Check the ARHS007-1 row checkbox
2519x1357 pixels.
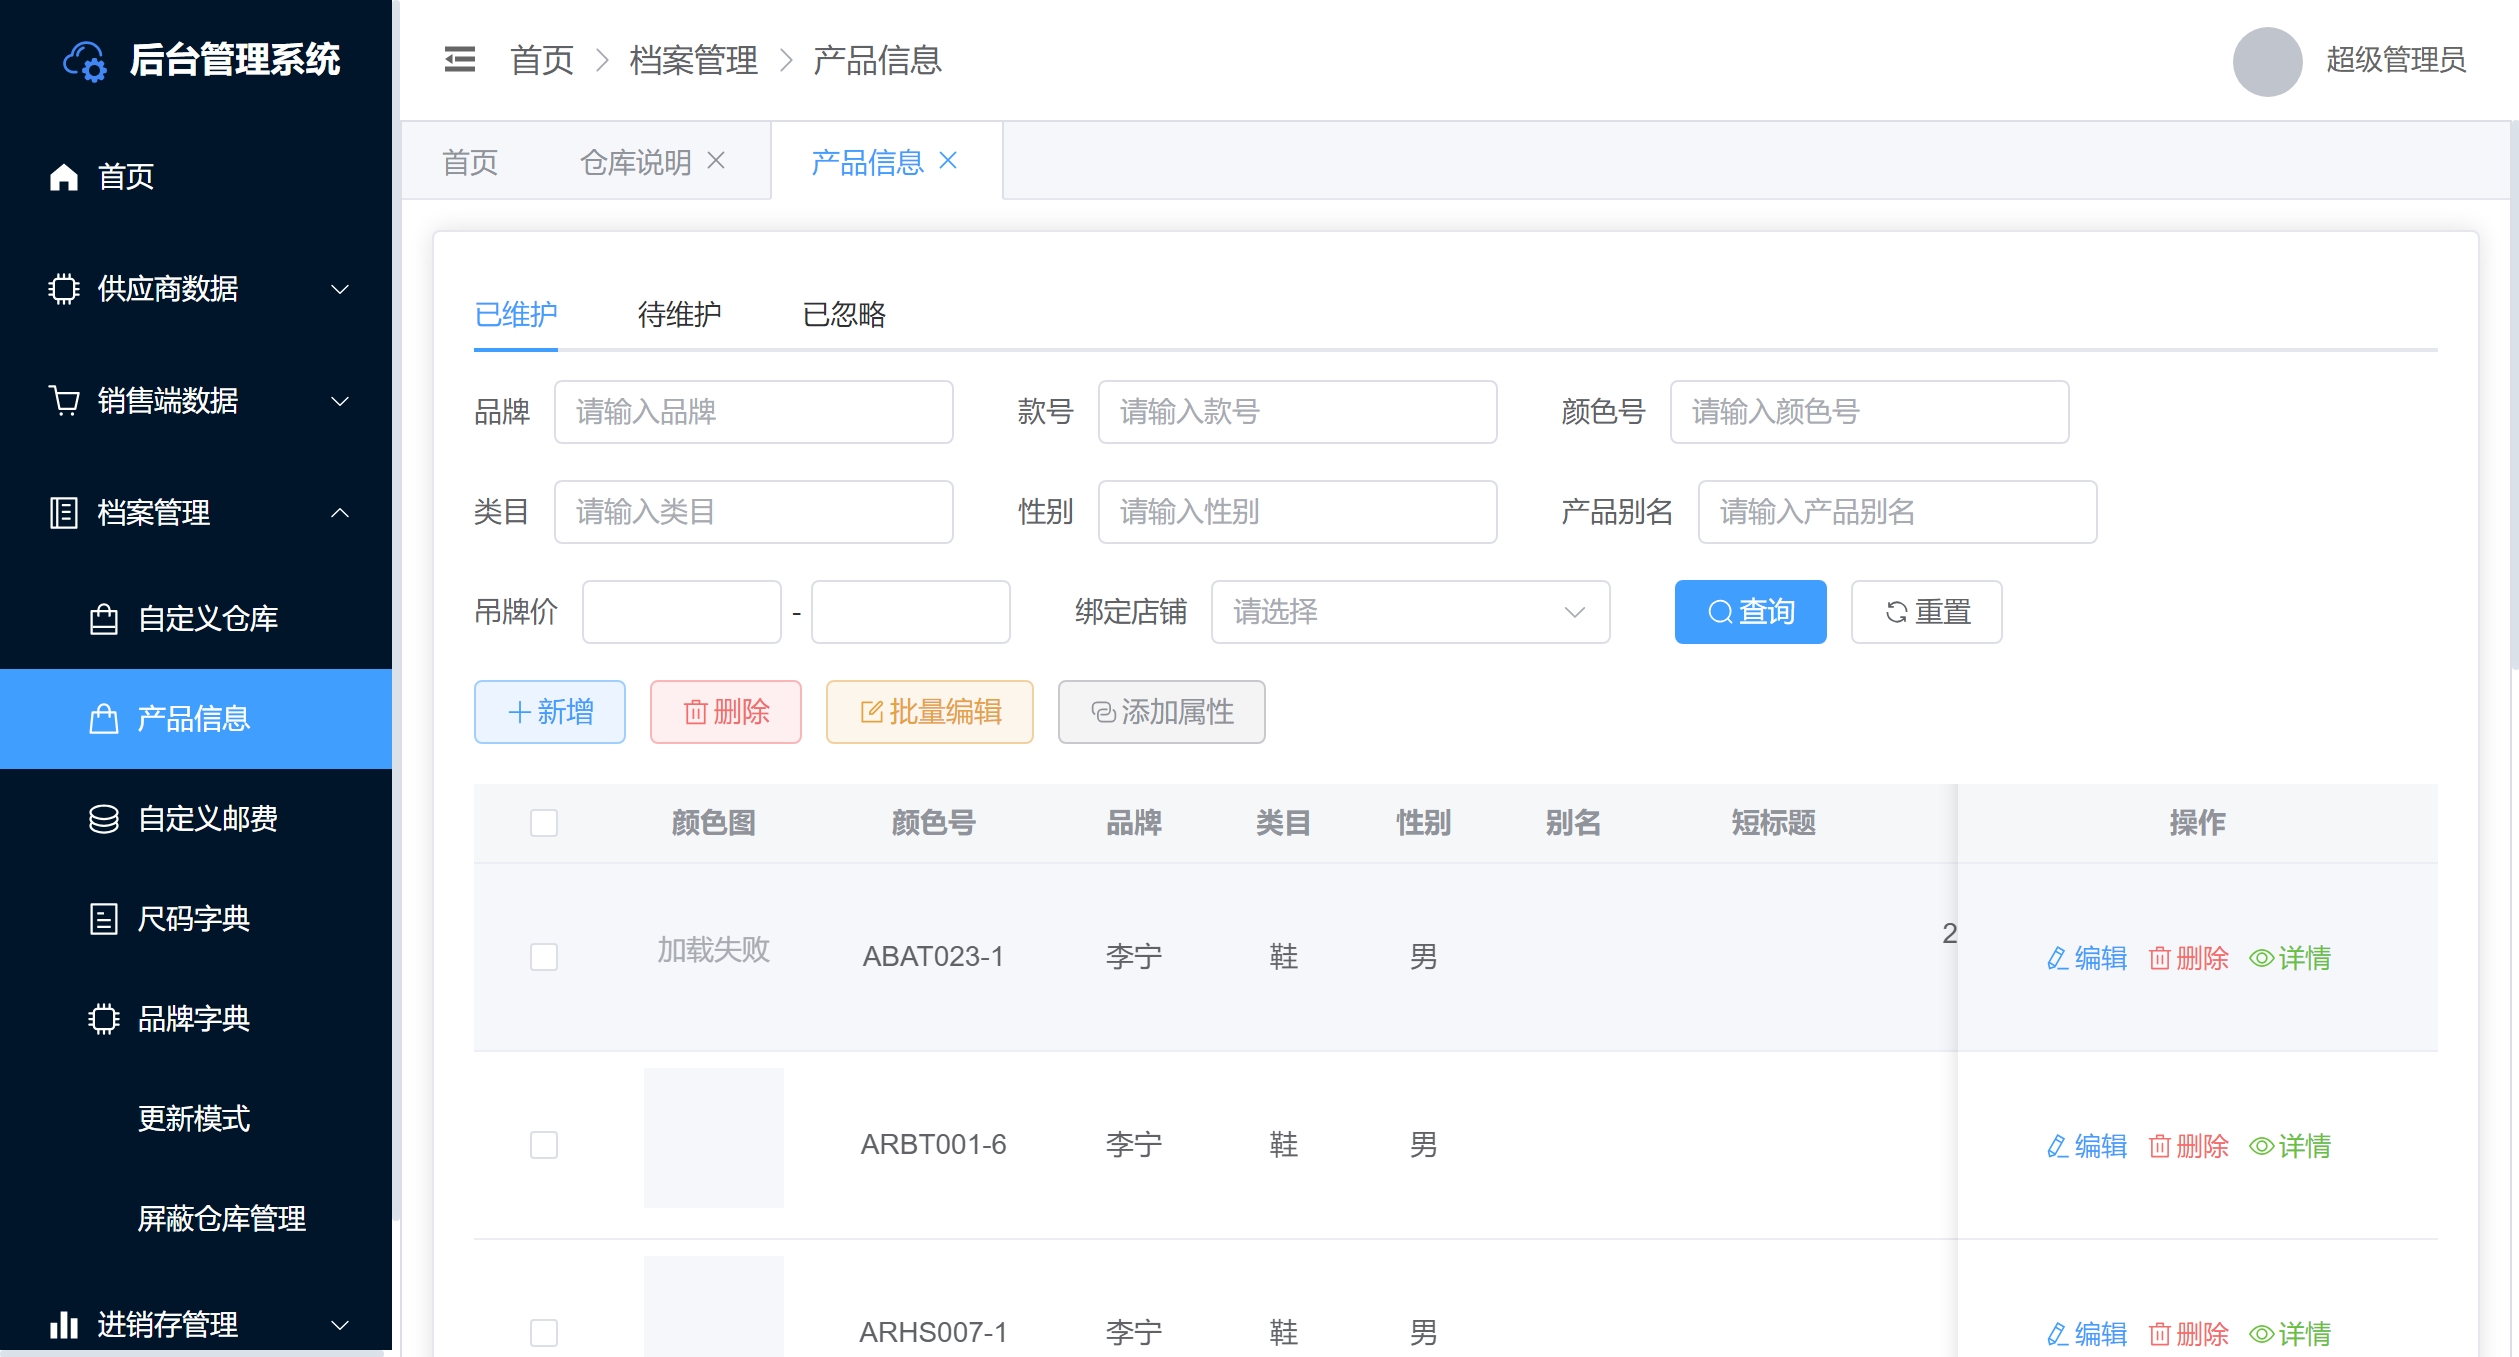544,1333
